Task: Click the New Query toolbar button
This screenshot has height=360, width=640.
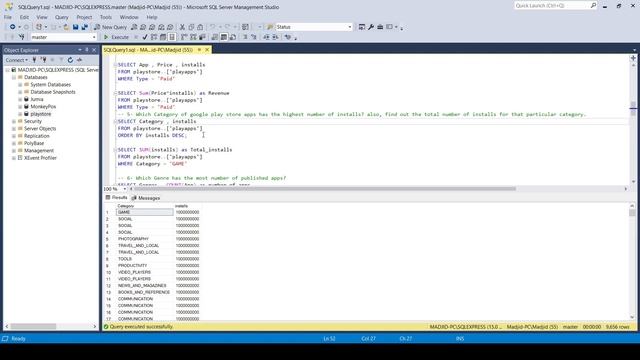Action: 110,27
